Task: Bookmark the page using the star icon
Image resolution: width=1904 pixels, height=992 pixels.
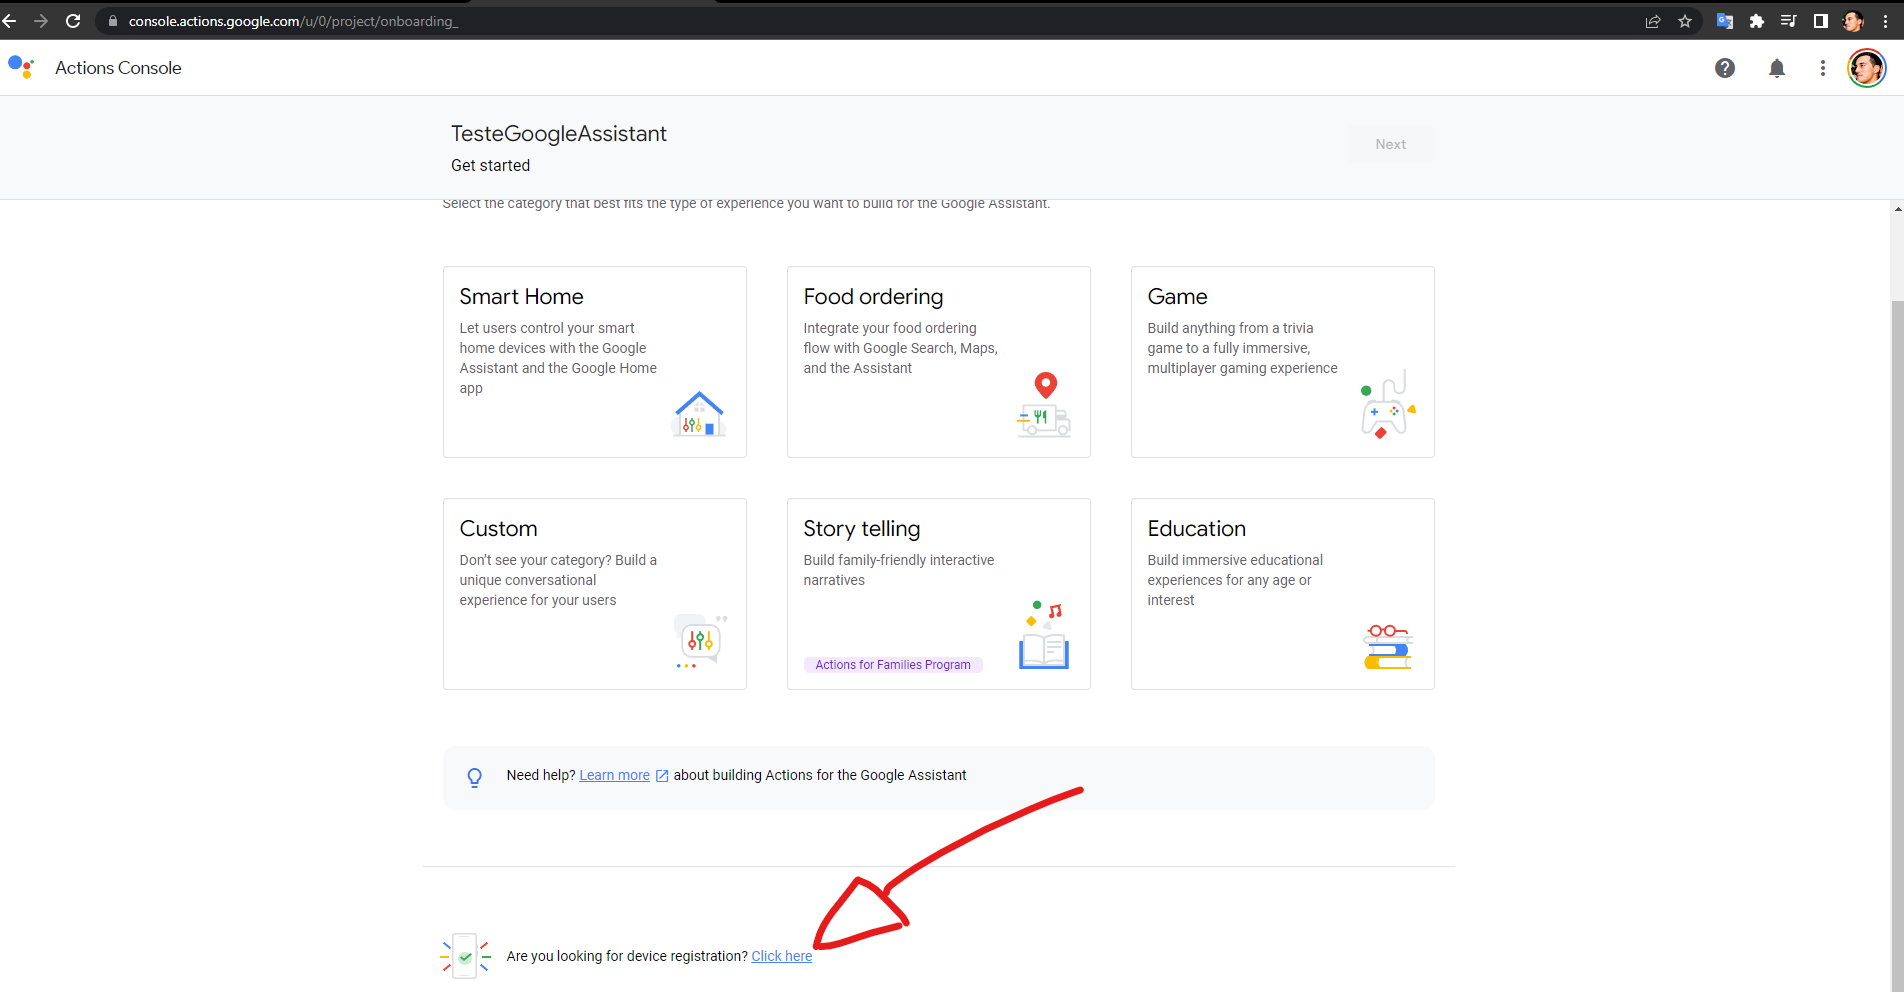Action: click(1686, 20)
